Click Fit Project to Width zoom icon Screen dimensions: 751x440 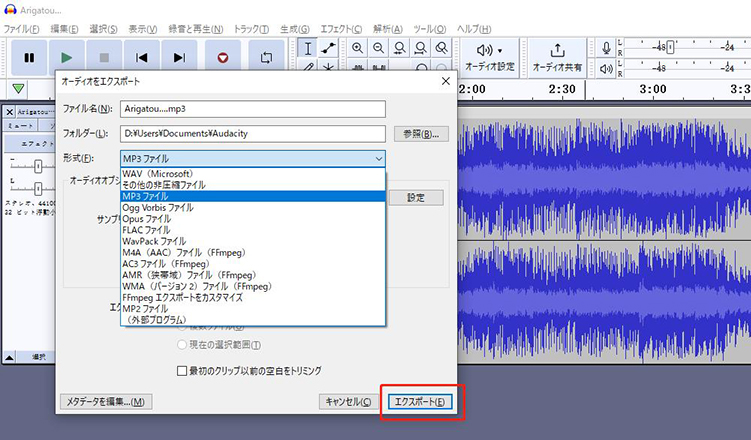(x=421, y=48)
